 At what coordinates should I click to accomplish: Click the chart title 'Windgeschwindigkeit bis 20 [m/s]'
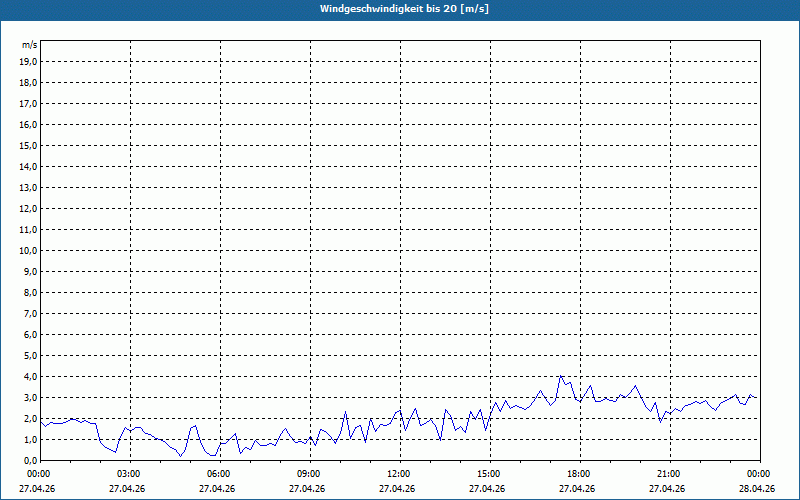(x=404, y=9)
